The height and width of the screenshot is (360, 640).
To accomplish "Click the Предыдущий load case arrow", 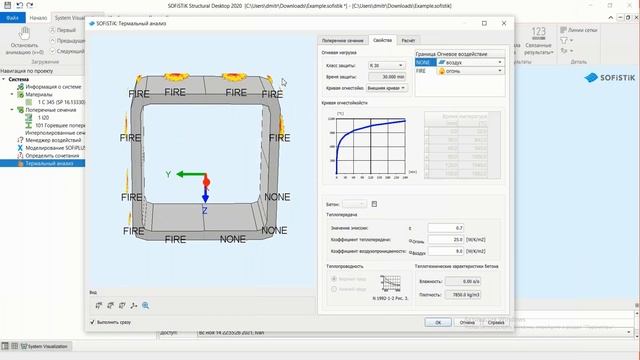I will coord(52,40).
